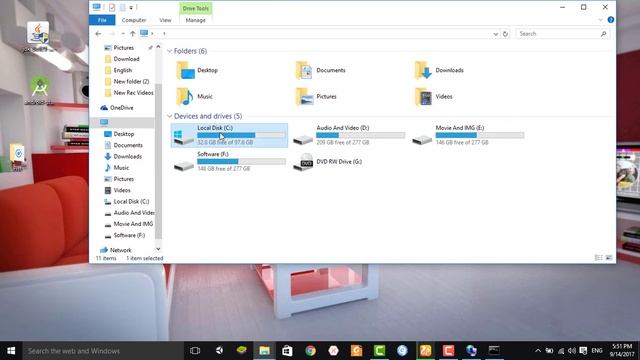
Task: Open the recent locations dropdown arrow
Action: (x=123, y=33)
